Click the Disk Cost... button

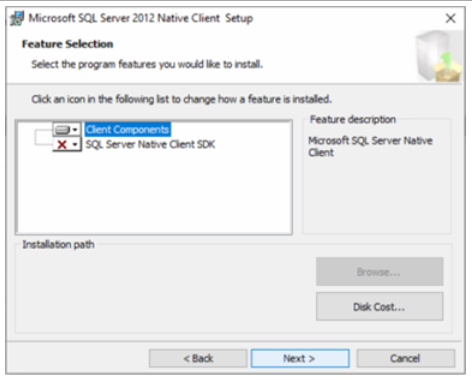point(379,307)
